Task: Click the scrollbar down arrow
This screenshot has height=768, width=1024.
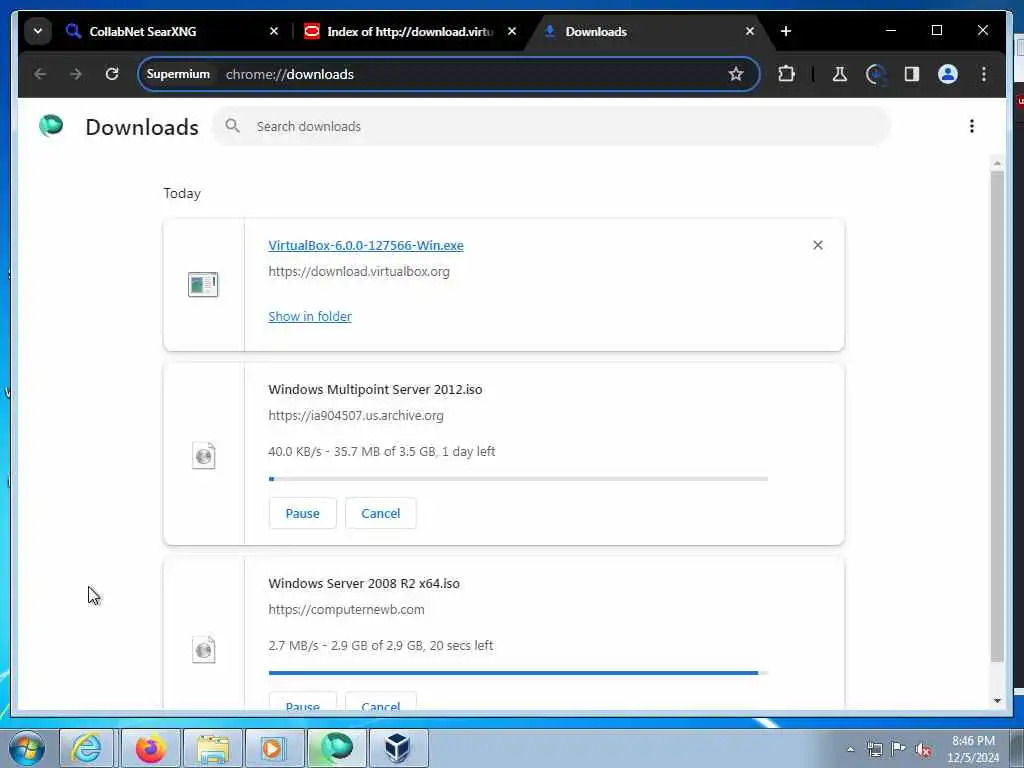Action: pos(997,701)
